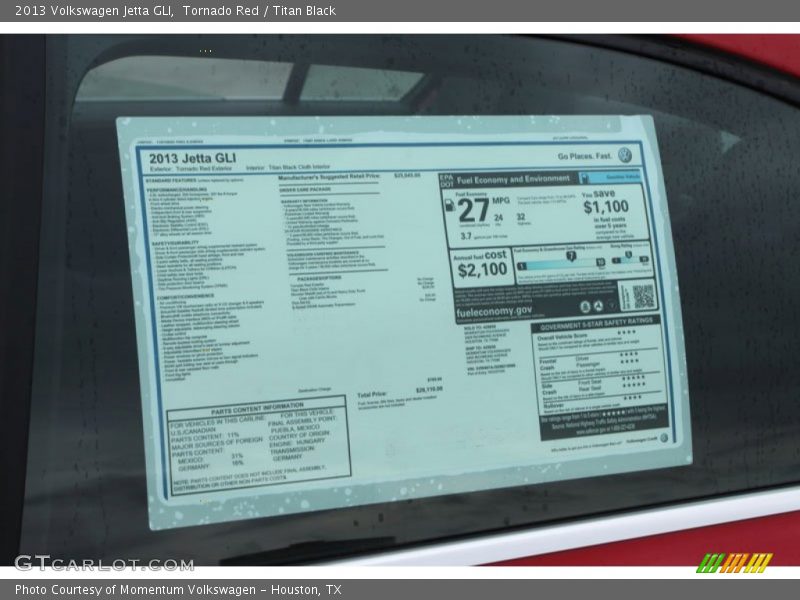Screen dimensions: 800x600
Task: Click the Volkswagen logo beside Go Places. Fast.
Action: tap(625, 155)
